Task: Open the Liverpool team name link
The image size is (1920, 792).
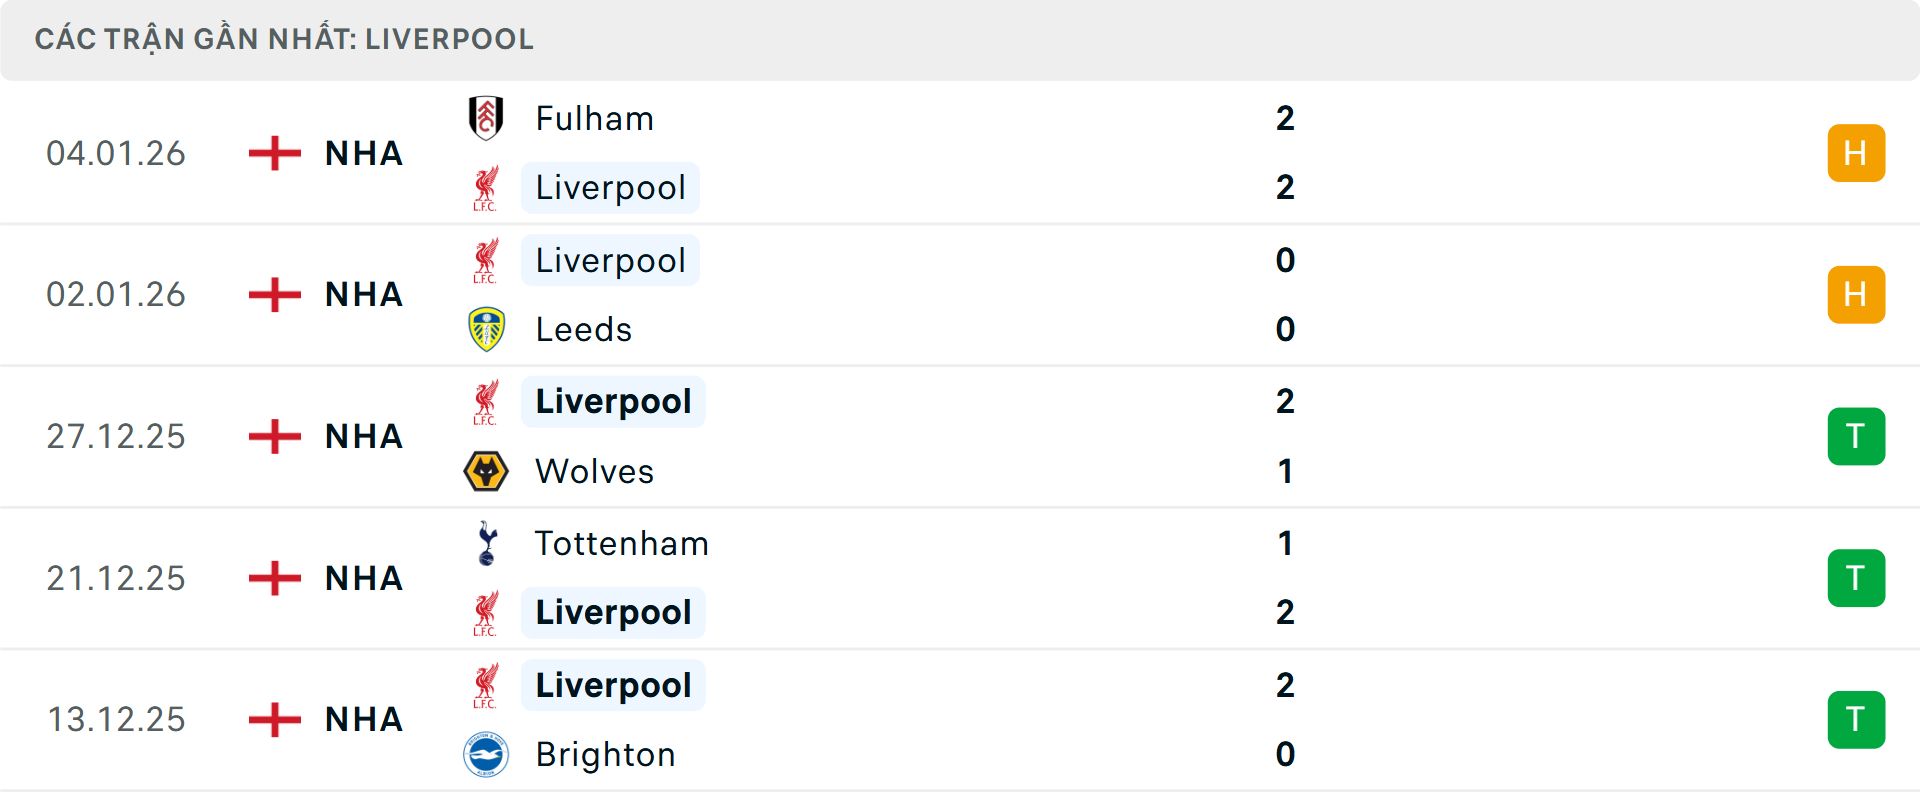Action: (x=610, y=186)
